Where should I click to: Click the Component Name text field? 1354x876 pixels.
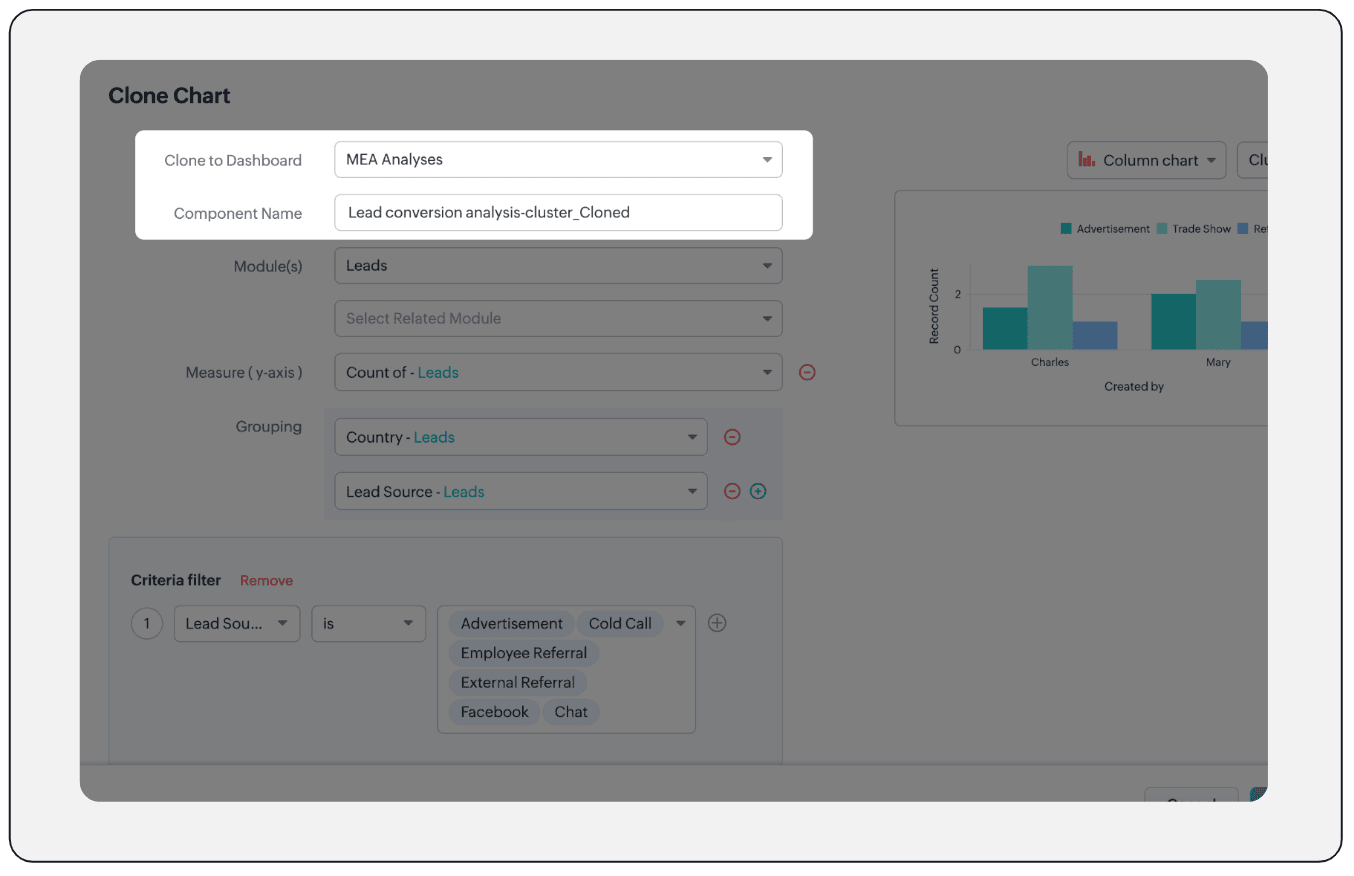tap(558, 213)
